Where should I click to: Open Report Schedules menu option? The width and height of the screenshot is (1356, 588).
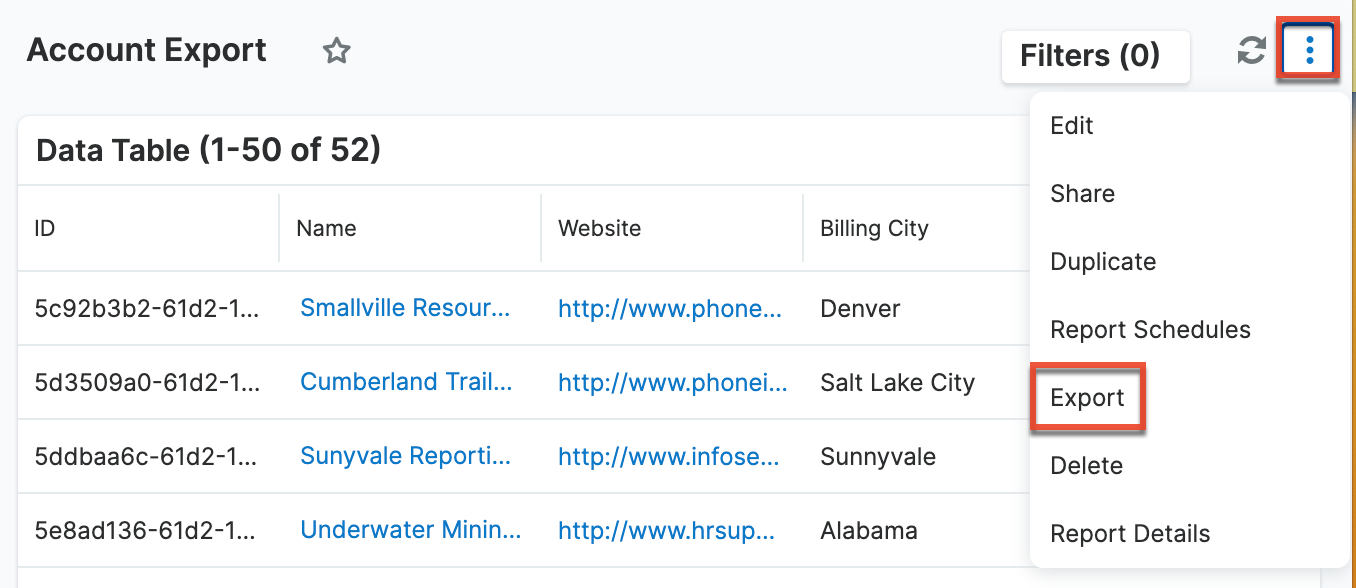click(x=1150, y=330)
